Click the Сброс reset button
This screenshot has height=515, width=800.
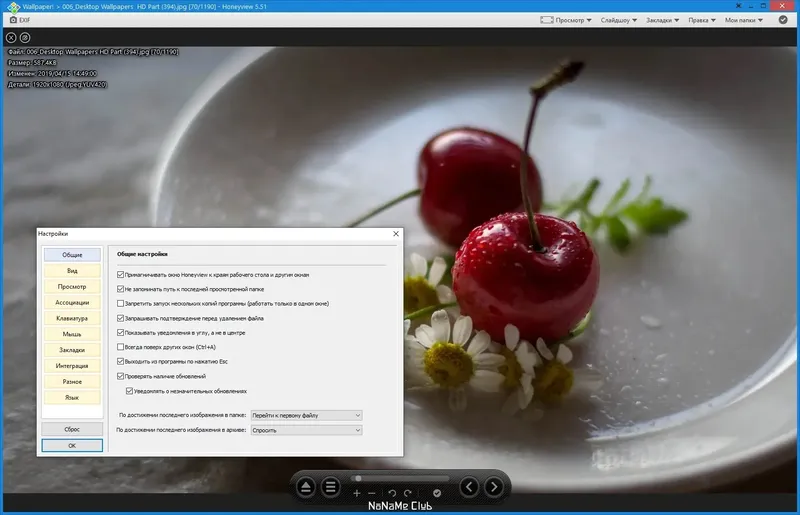[72, 429]
